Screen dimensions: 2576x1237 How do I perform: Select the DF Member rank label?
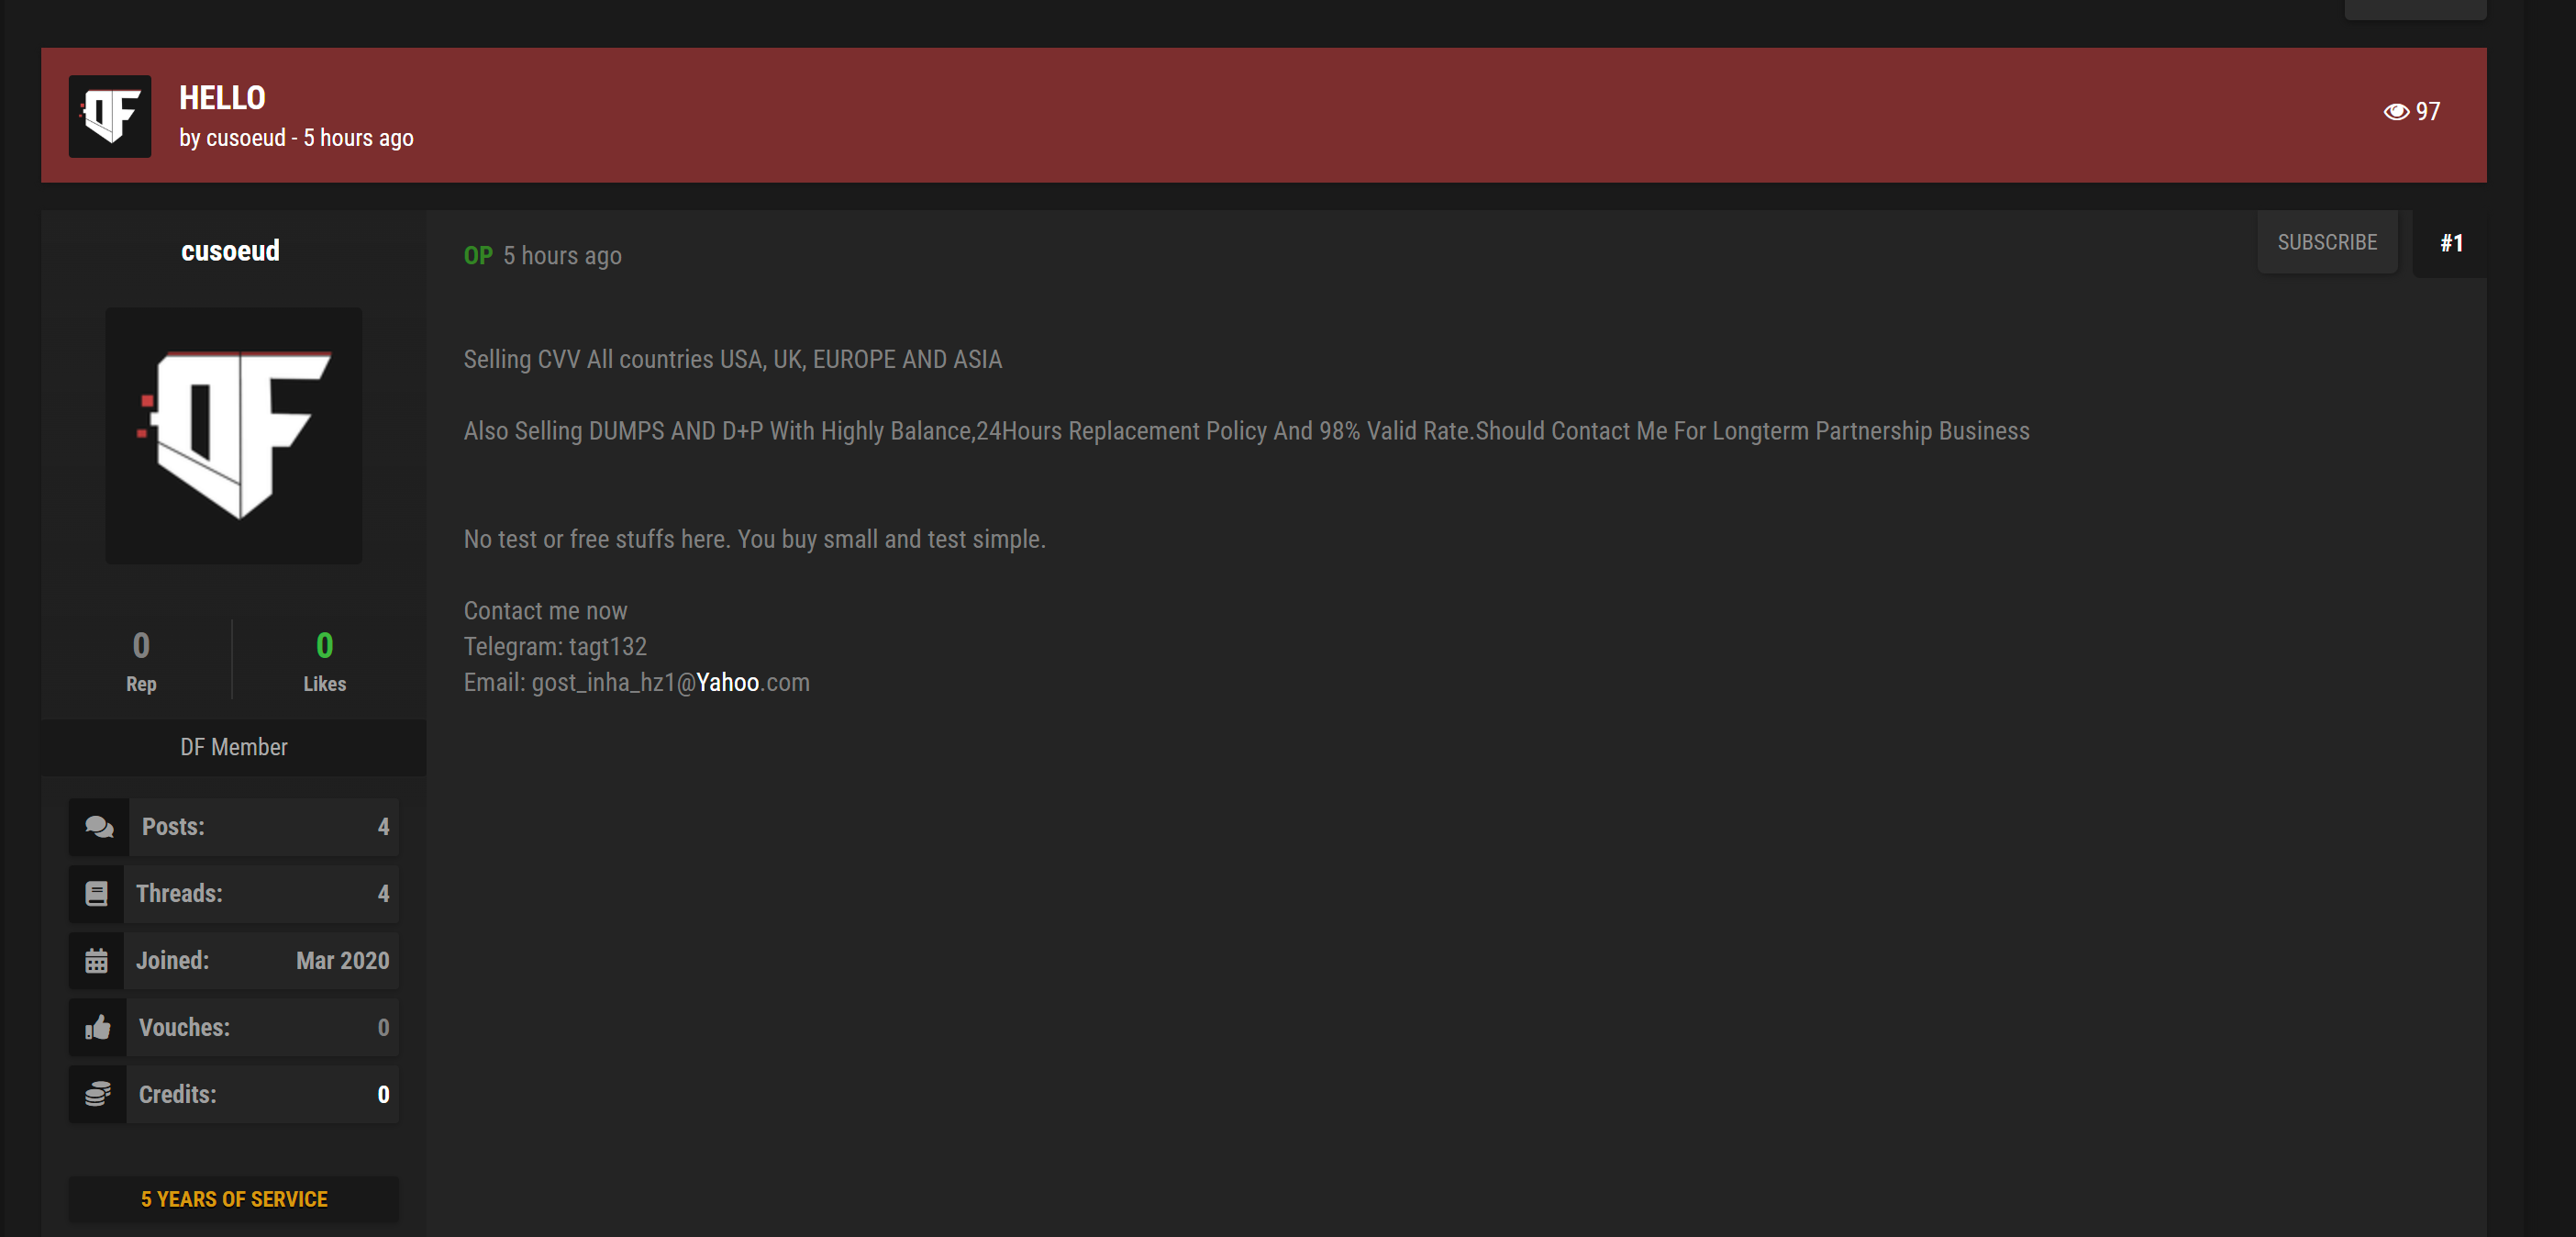pos(234,747)
